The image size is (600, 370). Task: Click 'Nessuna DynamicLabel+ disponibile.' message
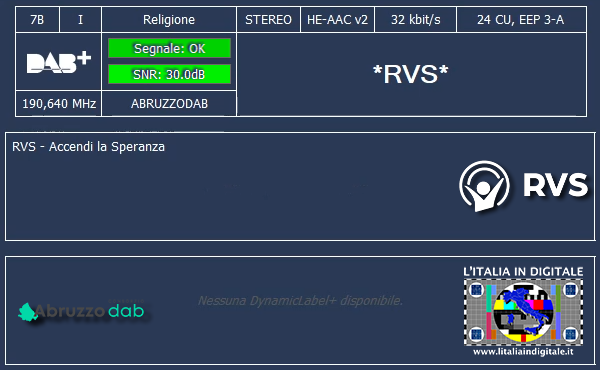click(300, 301)
